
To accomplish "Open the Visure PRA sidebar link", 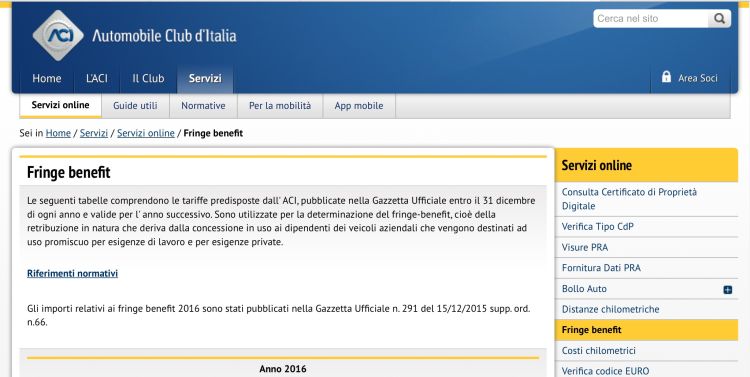I will point(585,247).
